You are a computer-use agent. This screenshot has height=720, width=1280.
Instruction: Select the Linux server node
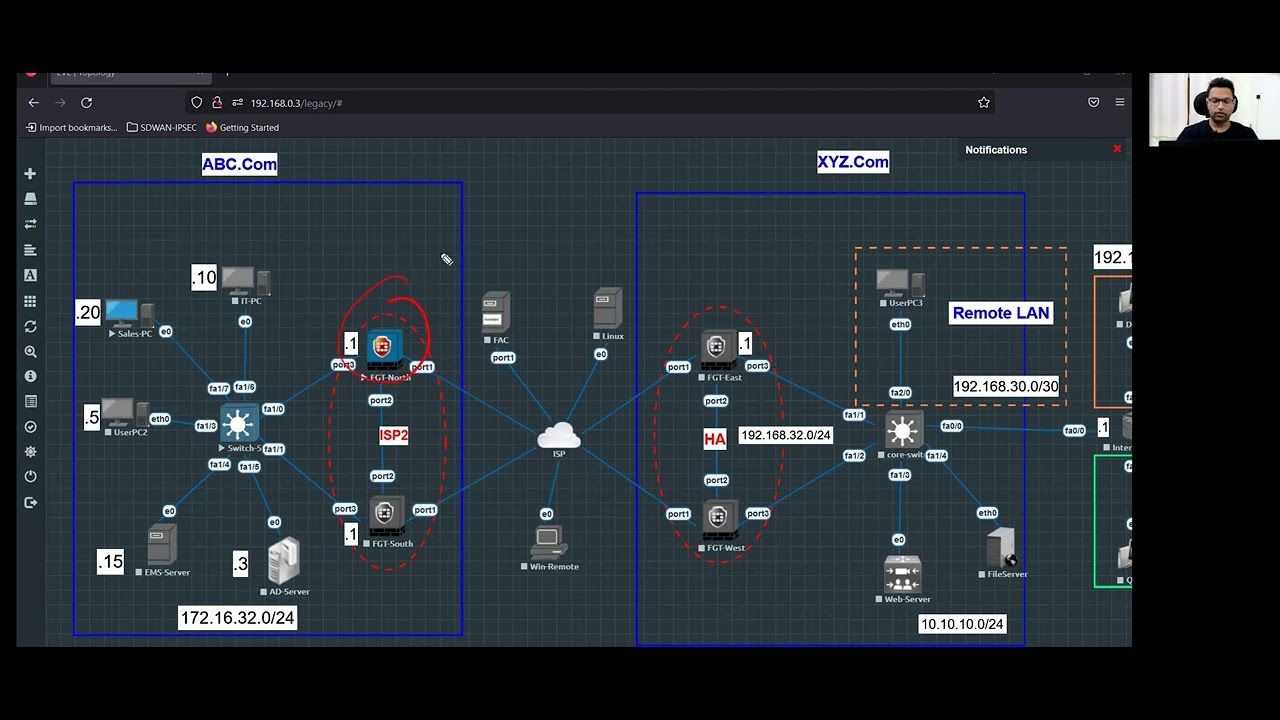608,308
